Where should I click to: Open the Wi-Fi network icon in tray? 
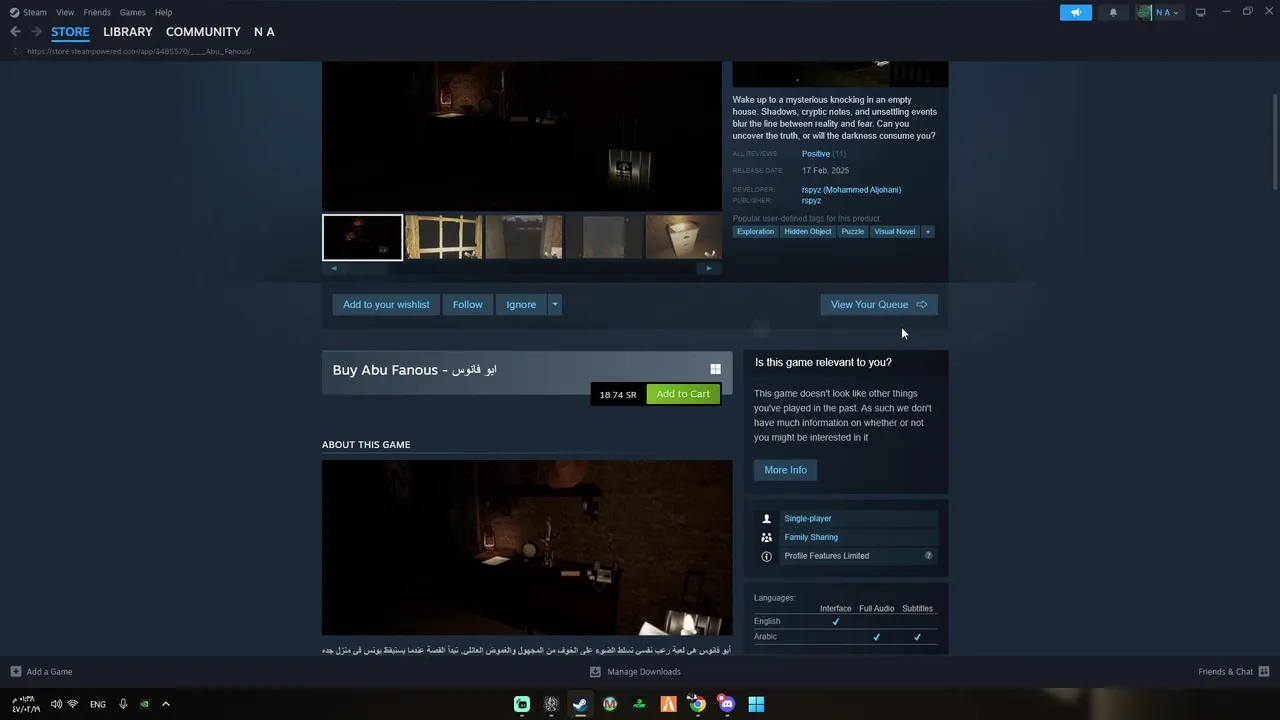click(x=72, y=704)
